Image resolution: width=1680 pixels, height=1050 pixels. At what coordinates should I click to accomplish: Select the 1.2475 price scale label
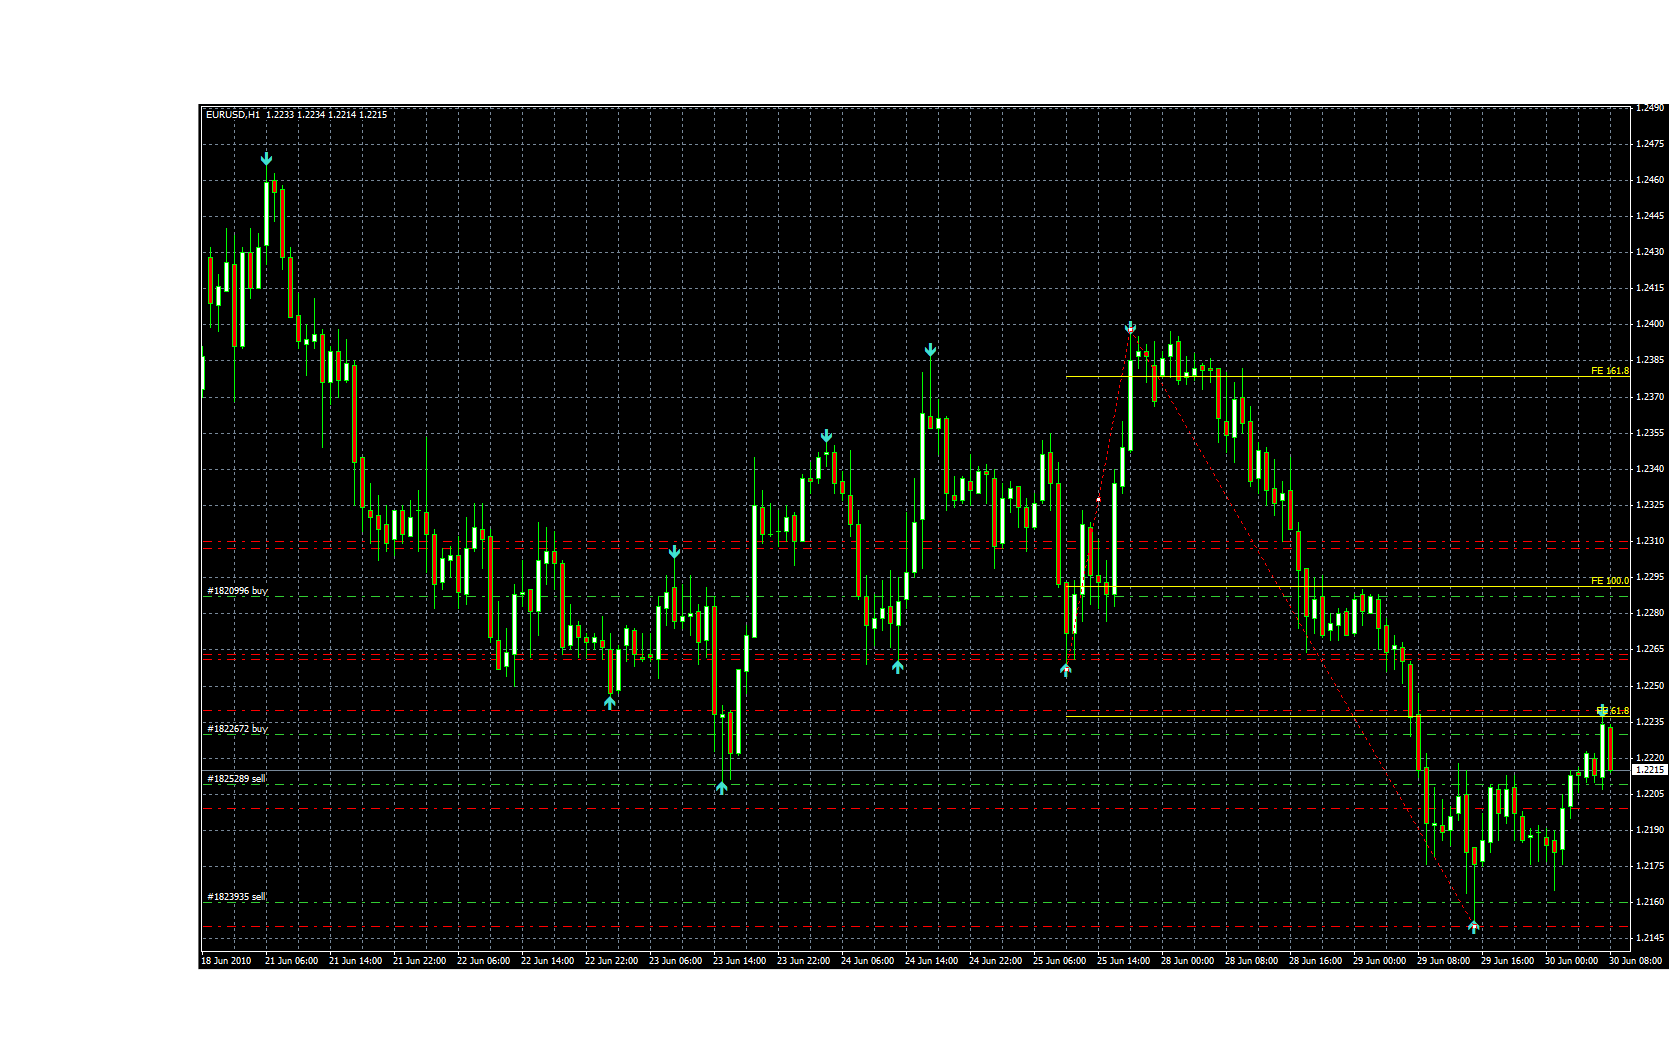pos(1650,144)
